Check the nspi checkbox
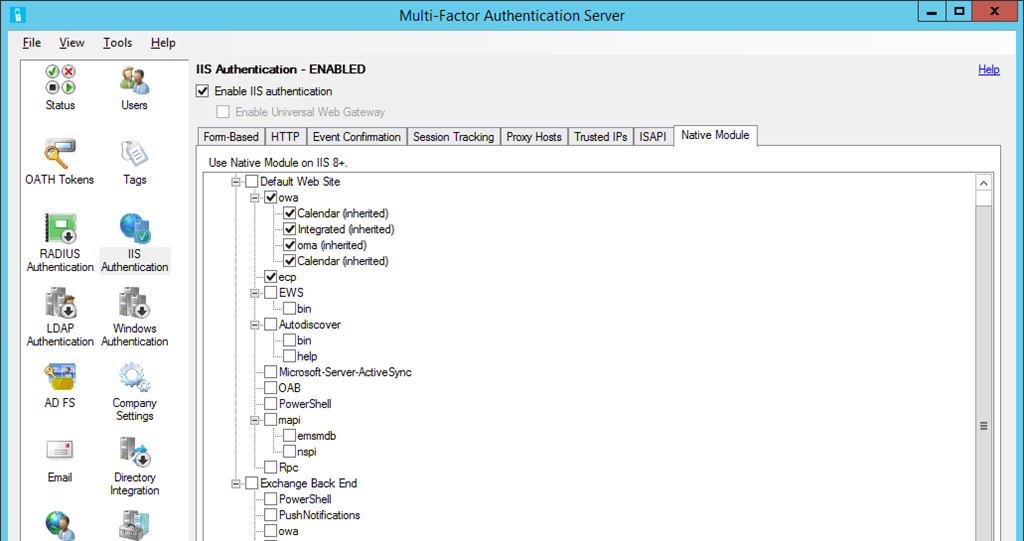1024x541 pixels. tap(289, 451)
